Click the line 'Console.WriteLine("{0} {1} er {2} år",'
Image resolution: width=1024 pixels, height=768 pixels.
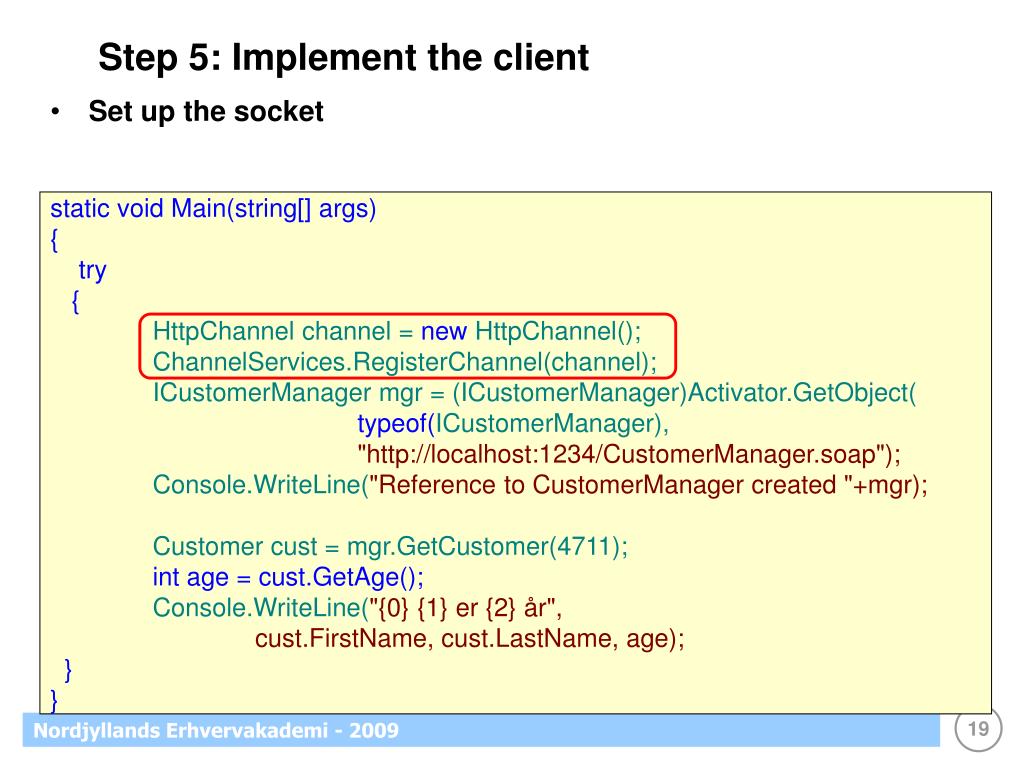pyautogui.click(x=357, y=608)
